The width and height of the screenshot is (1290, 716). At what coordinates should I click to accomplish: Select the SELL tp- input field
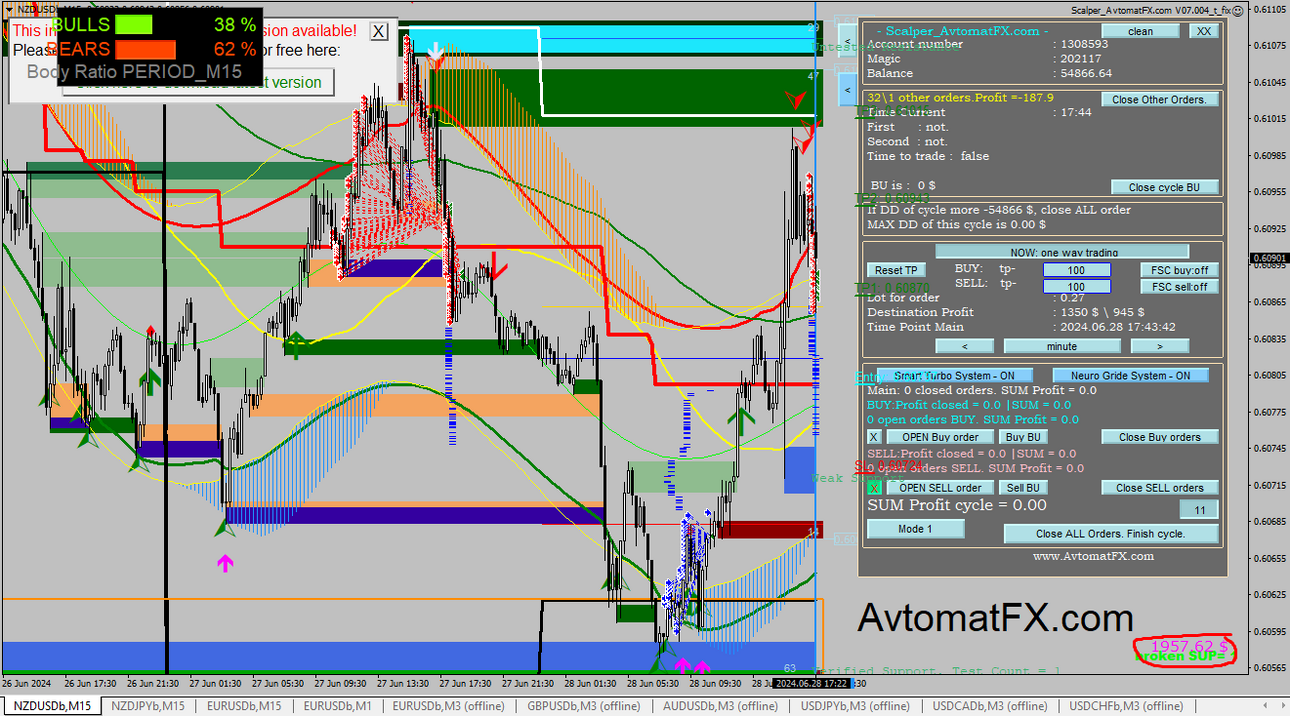pos(1077,287)
